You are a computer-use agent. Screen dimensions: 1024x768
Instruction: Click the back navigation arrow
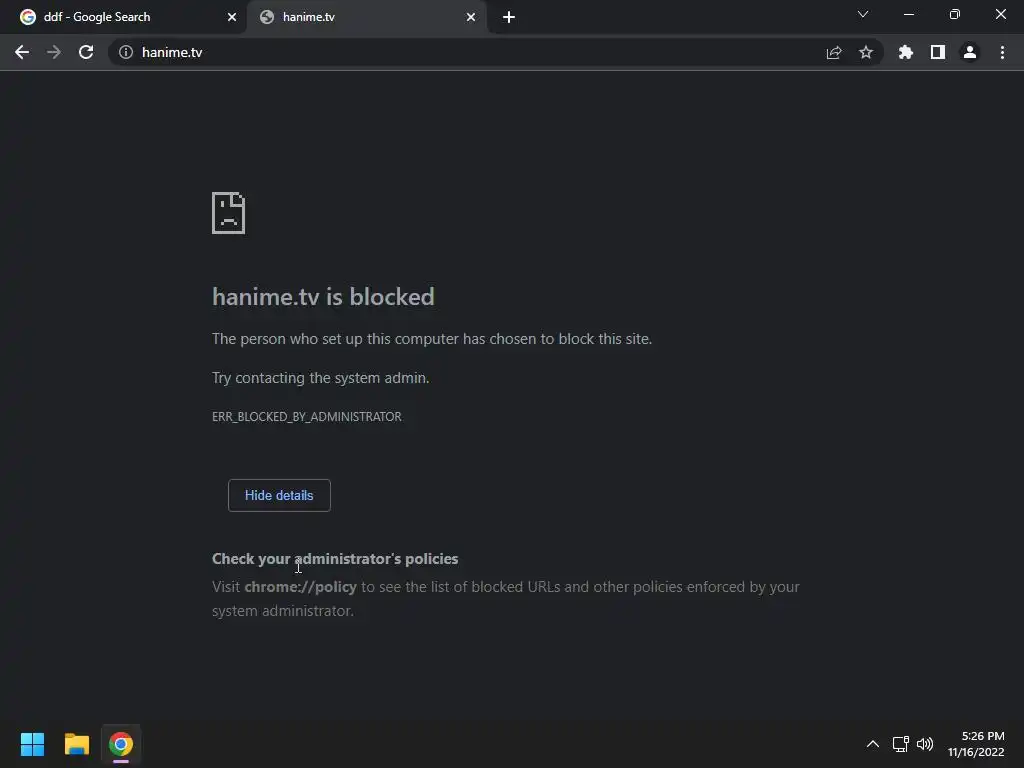tap(22, 52)
